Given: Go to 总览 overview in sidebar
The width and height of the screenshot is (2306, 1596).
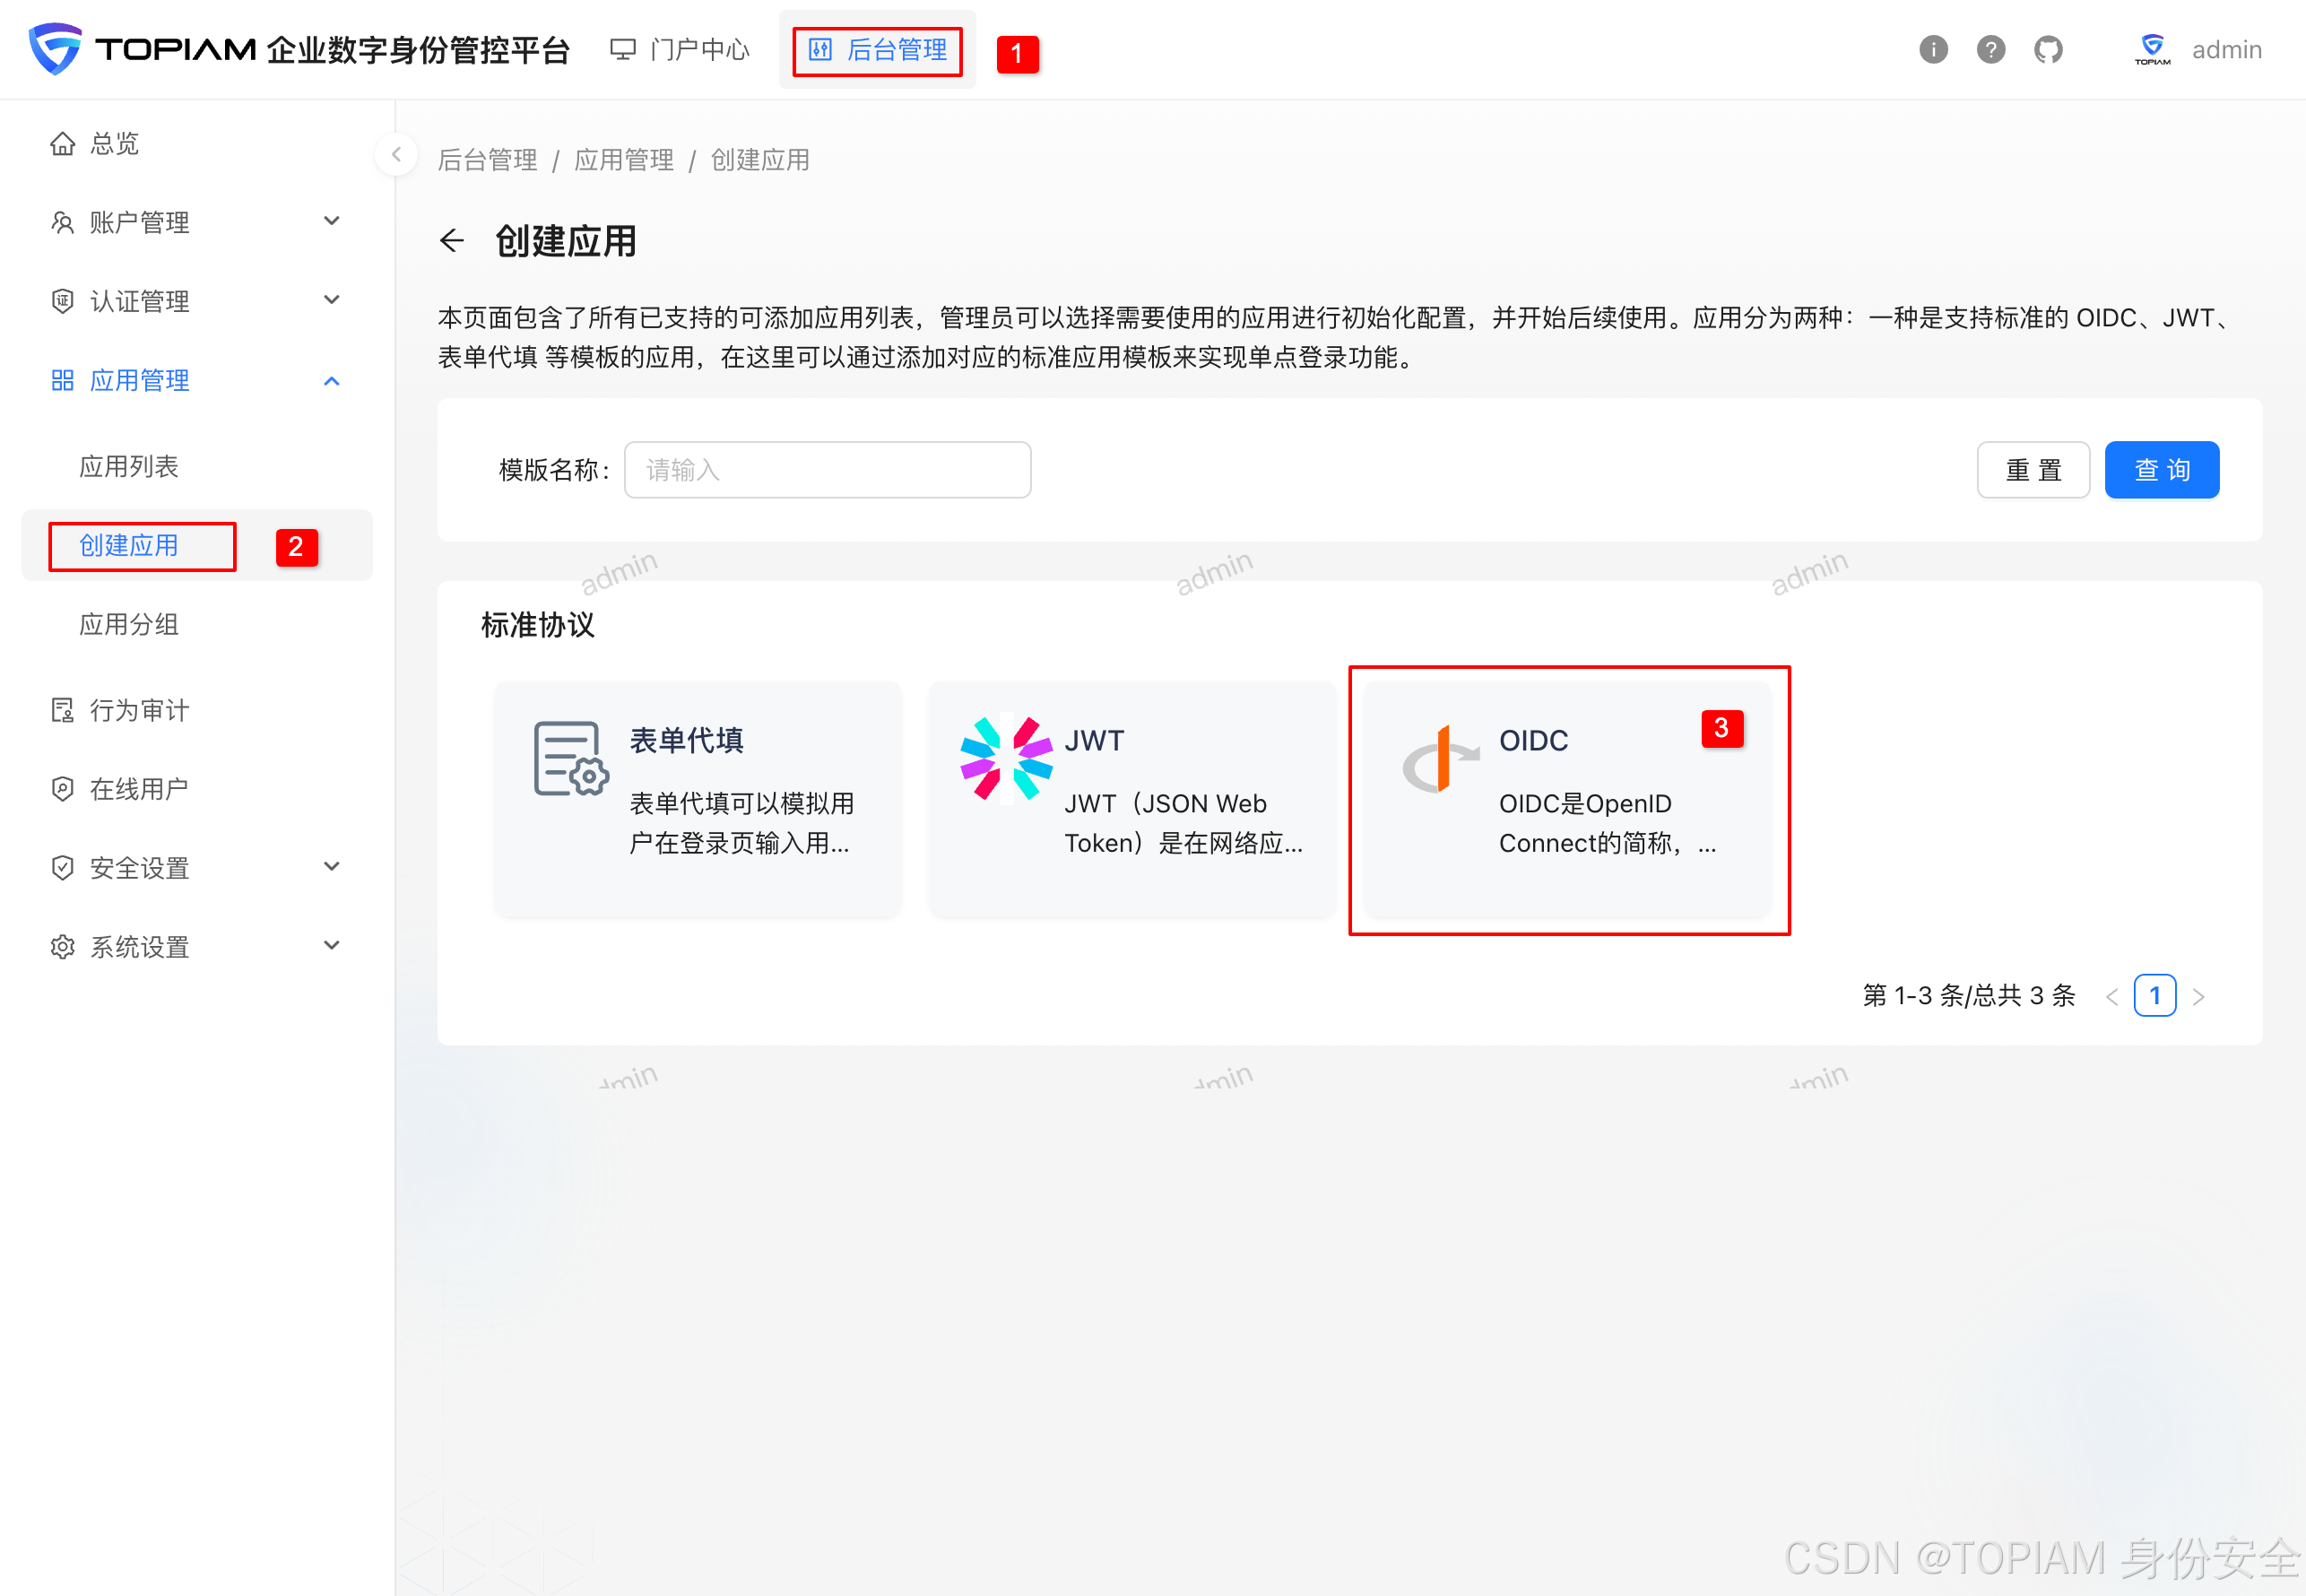Looking at the screenshot, I should [x=196, y=143].
